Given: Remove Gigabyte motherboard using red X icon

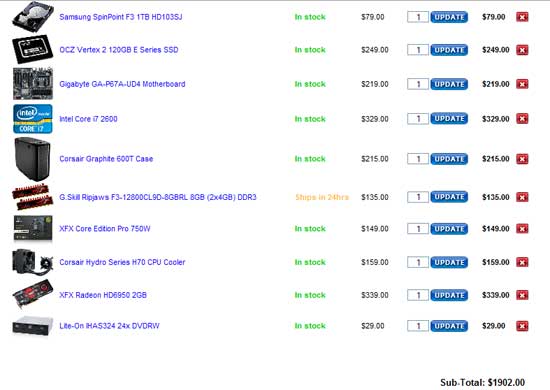Looking at the screenshot, I should tap(522, 84).
